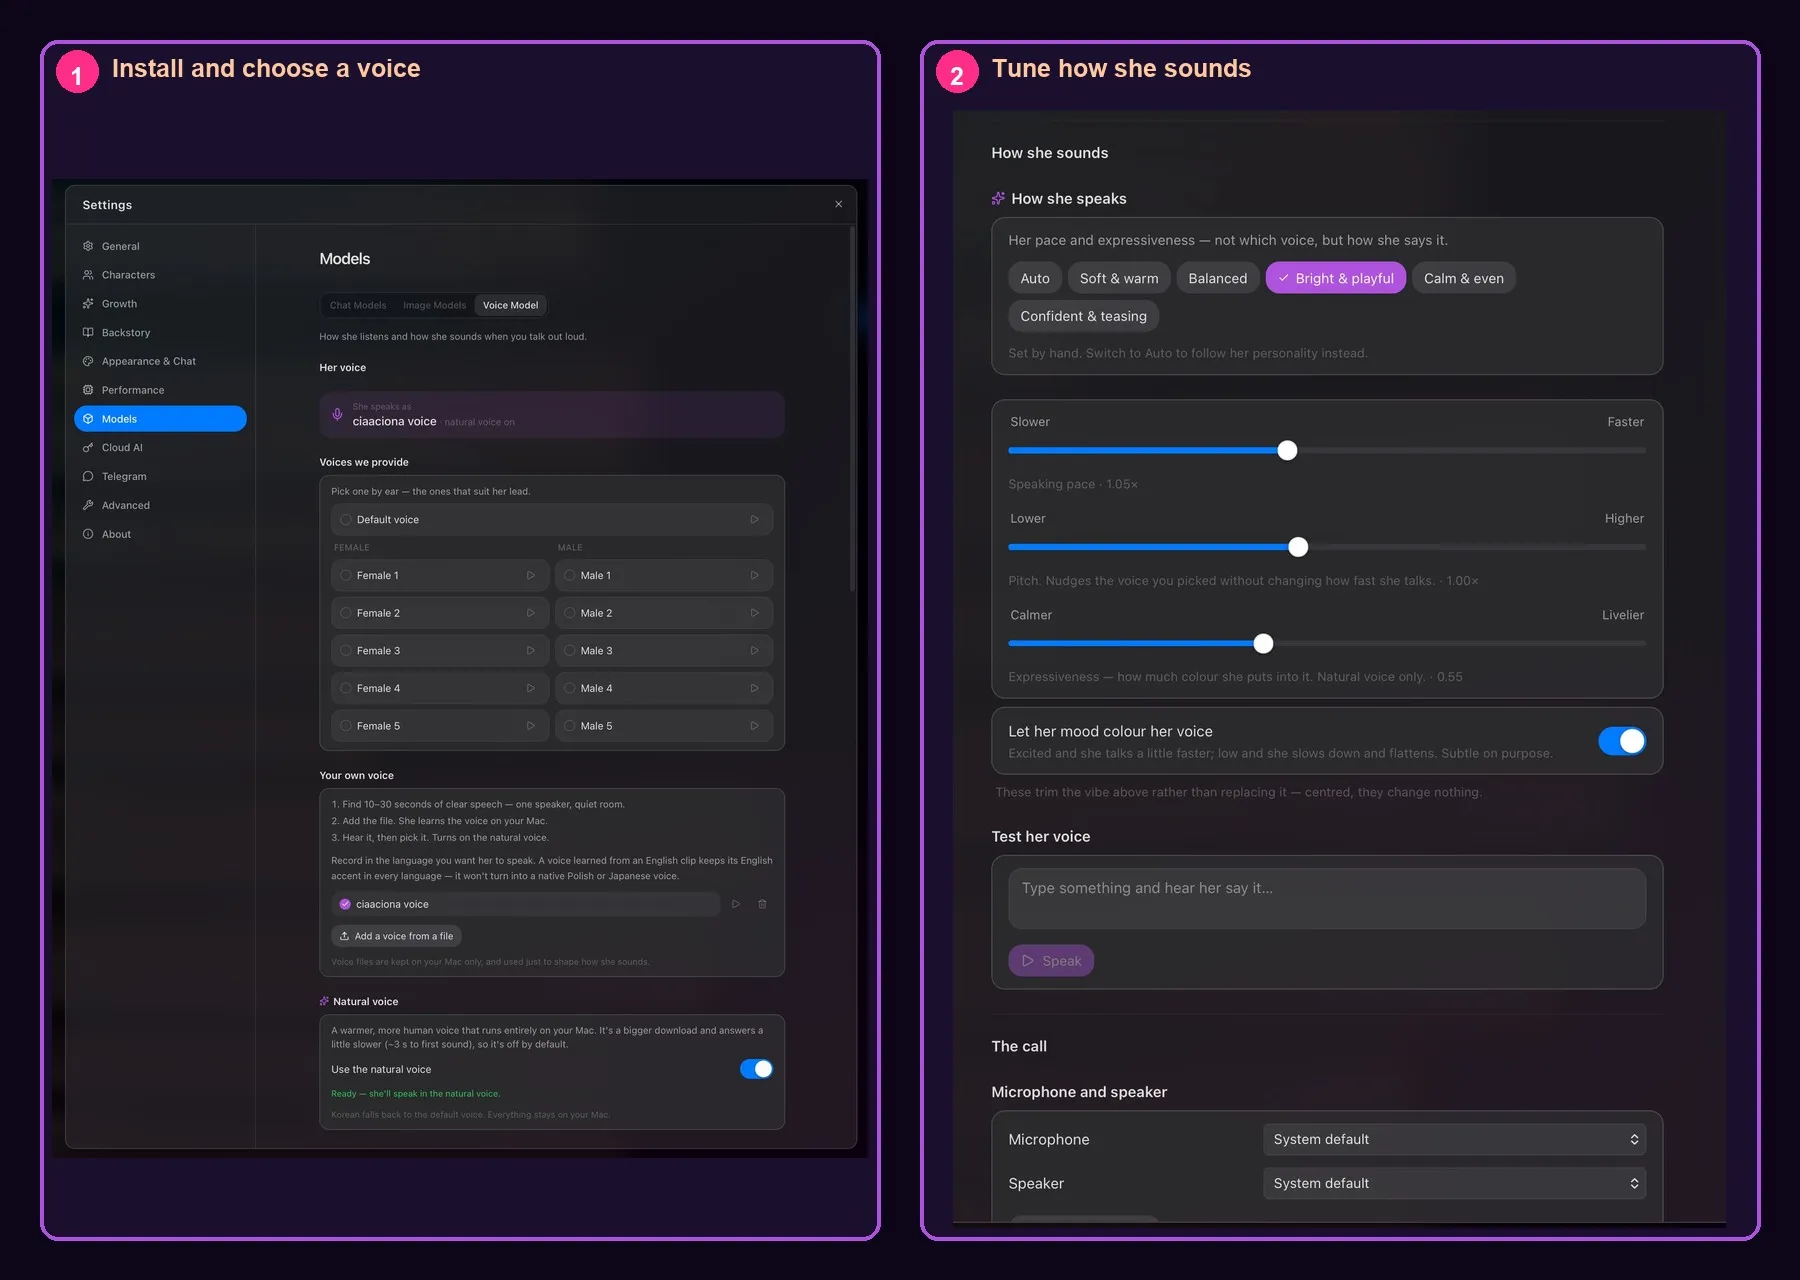Play the Male 1 voice preview
Viewport: 1800px width, 1280px height.
[755, 576]
